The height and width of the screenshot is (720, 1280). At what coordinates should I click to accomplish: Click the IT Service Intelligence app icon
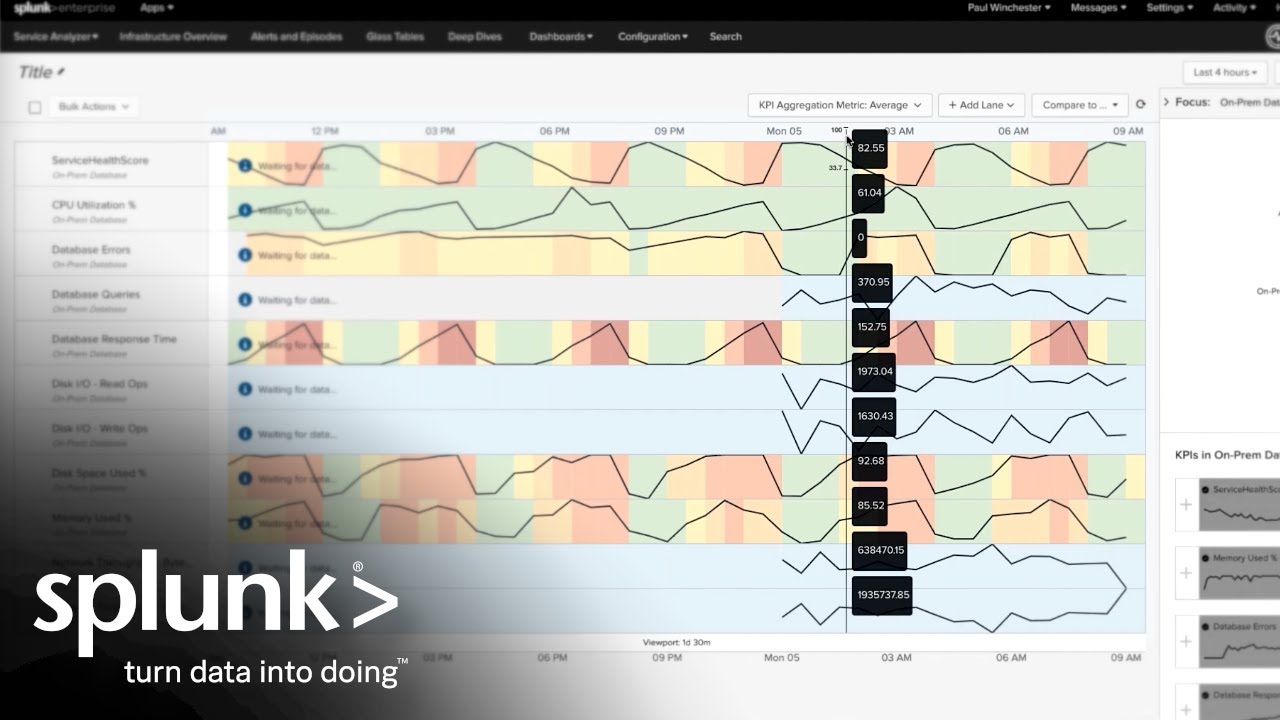pyautogui.click(x=1273, y=37)
